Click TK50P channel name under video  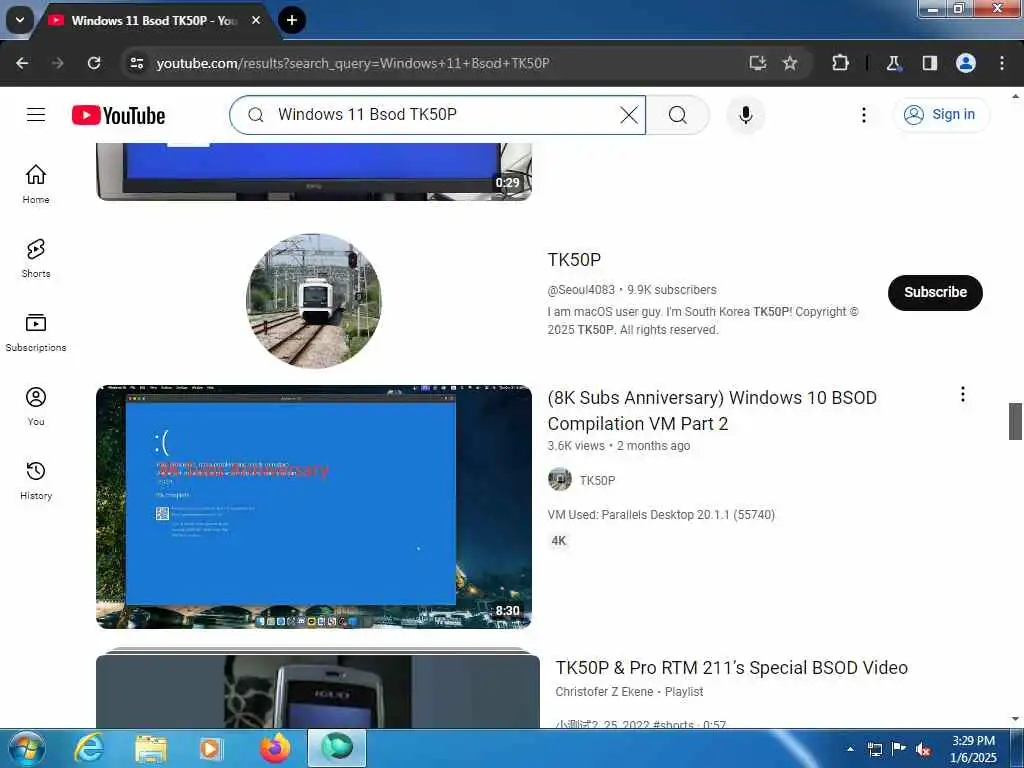(x=598, y=481)
